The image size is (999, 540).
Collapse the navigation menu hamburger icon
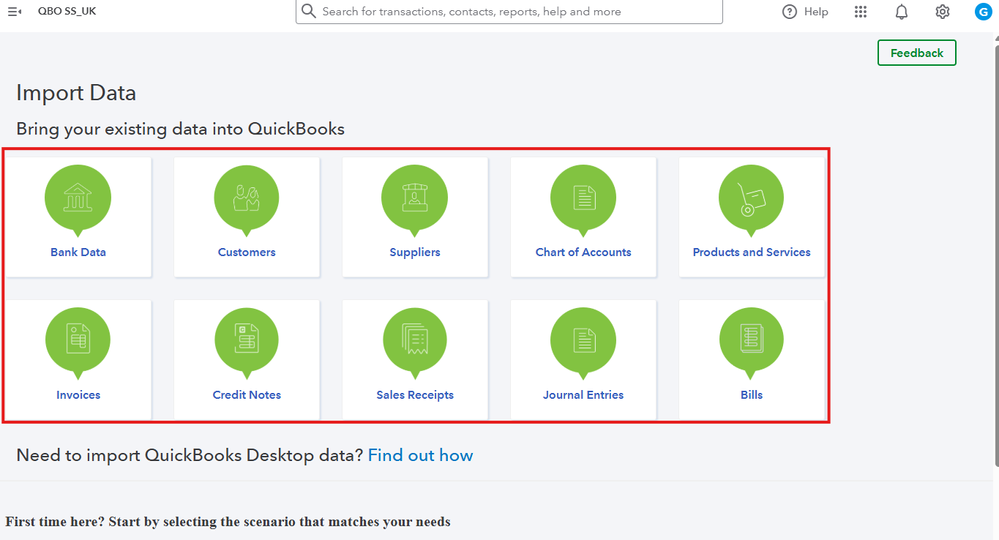pyautogui.click(x=14, y=11)
